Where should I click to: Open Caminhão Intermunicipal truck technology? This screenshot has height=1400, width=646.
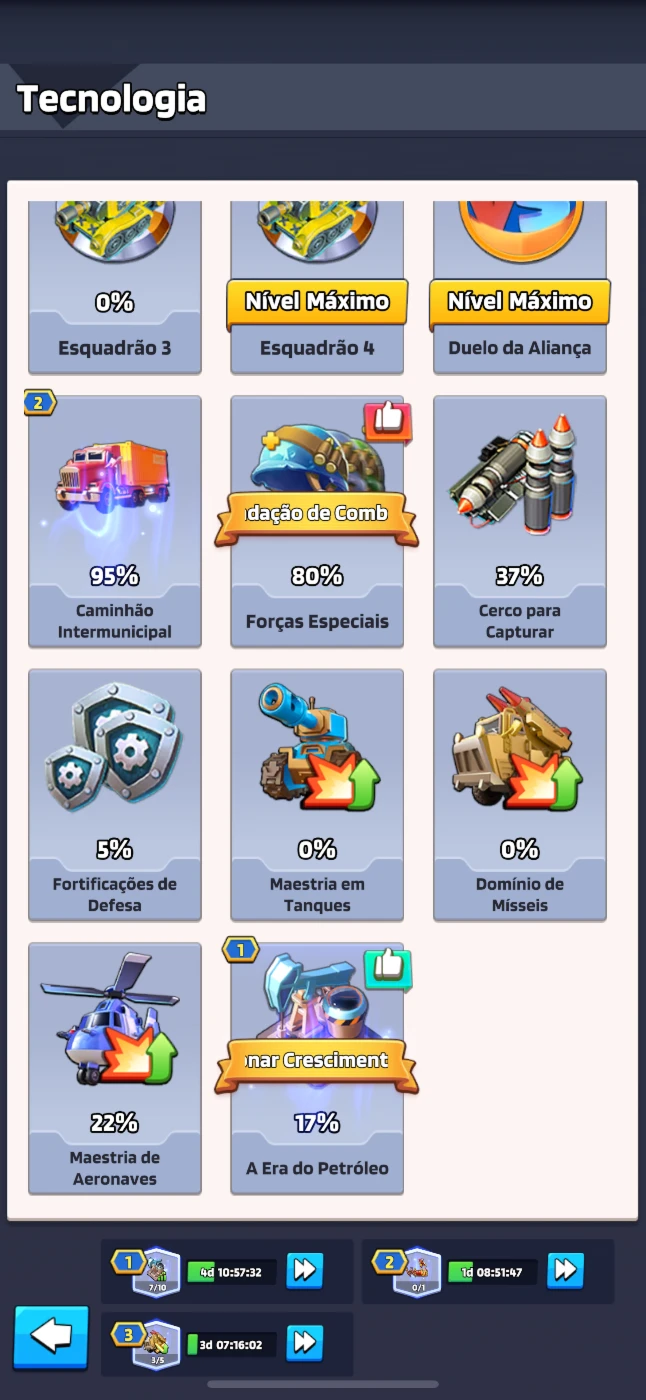[x=114, y=521]
